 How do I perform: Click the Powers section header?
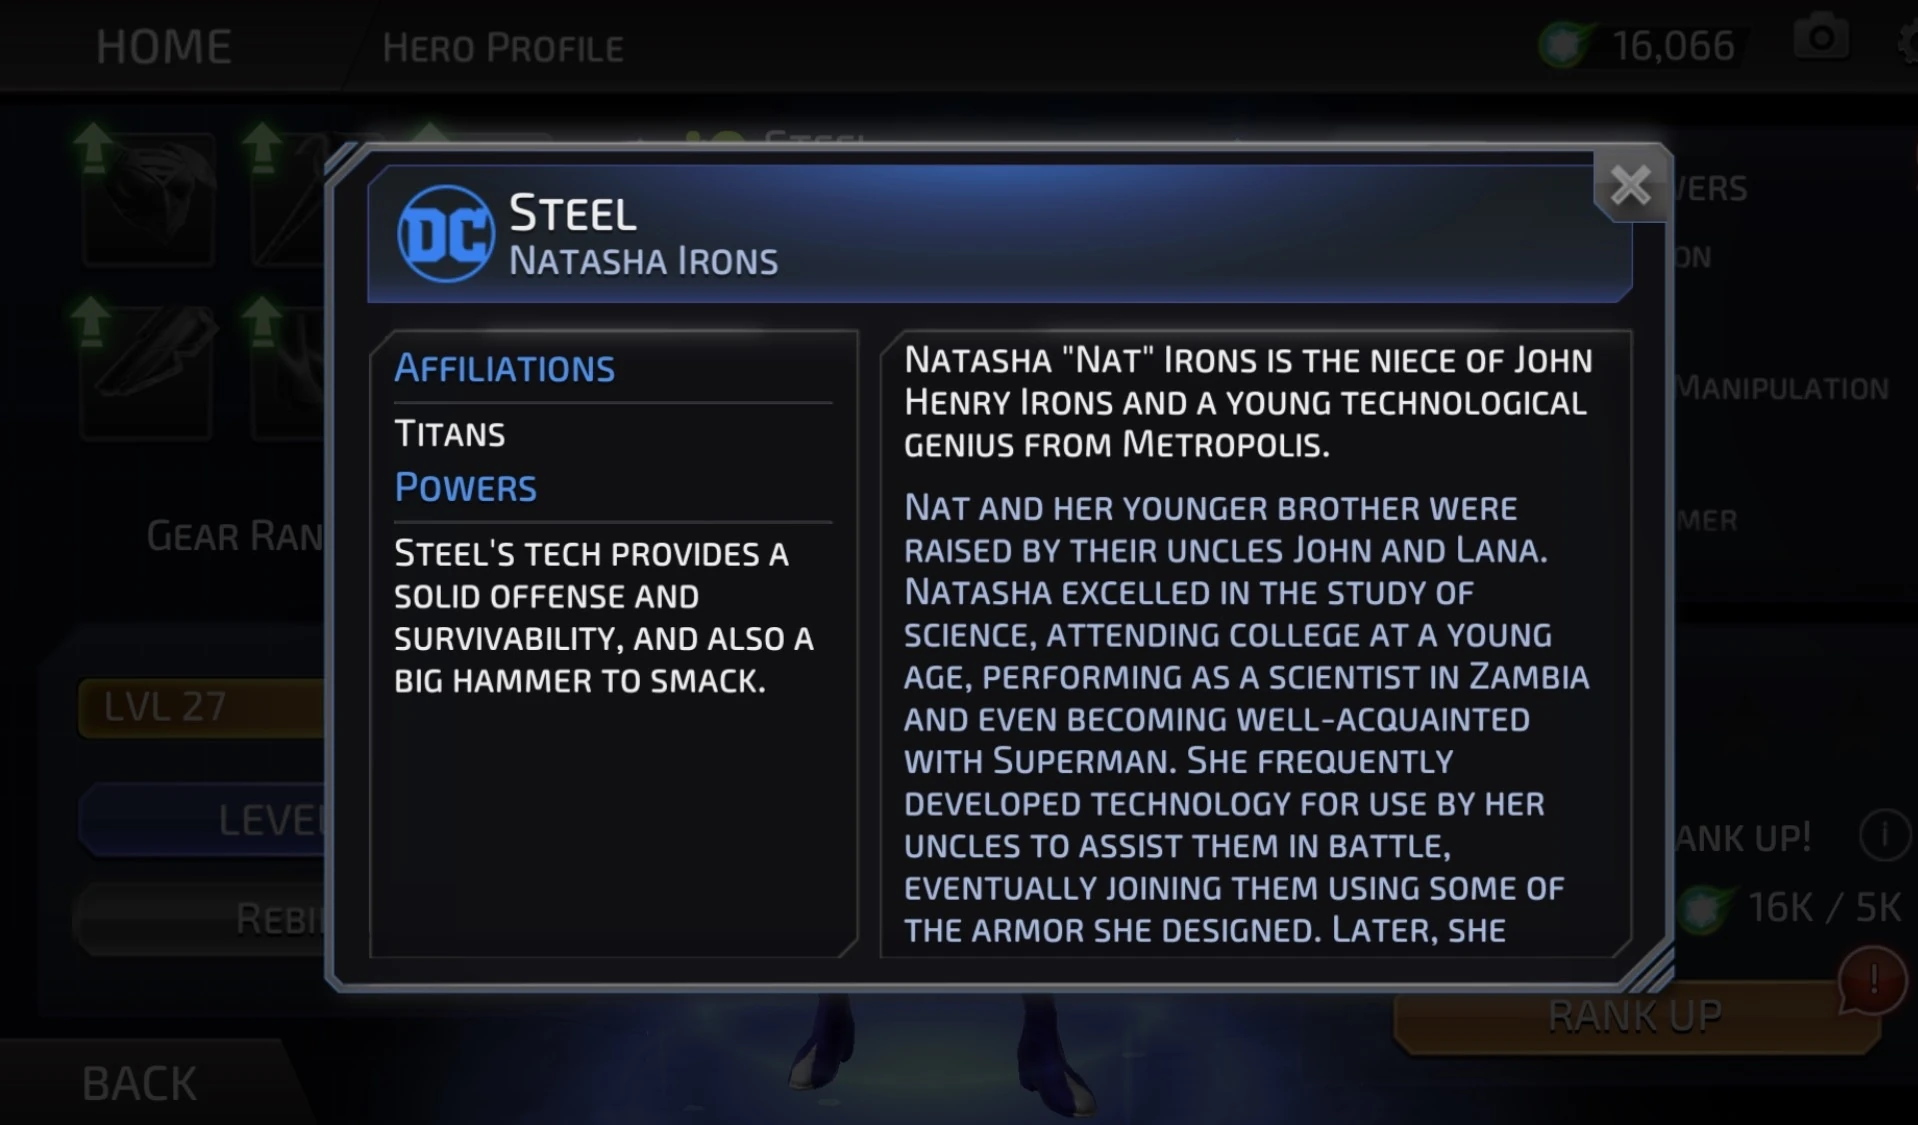(466, 488)
